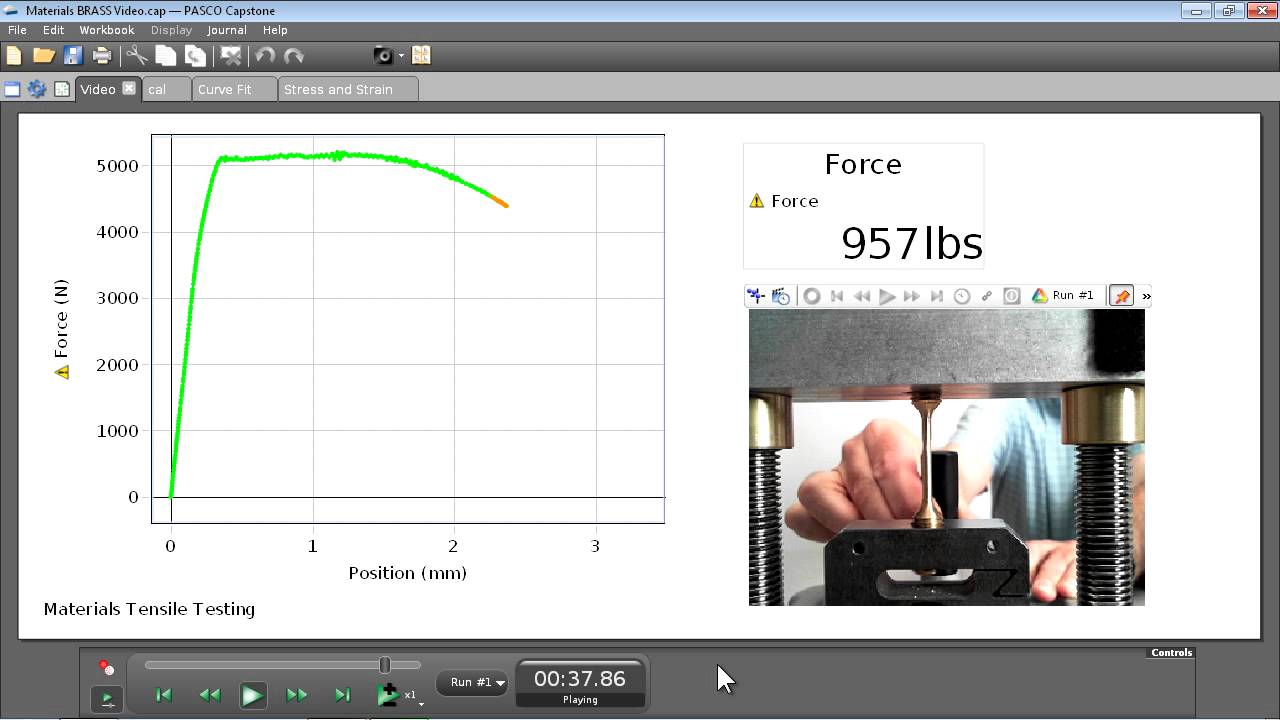Skip video to beginning in video toolbar
This screenshot has width=1280, height=720.
(837, 296)
